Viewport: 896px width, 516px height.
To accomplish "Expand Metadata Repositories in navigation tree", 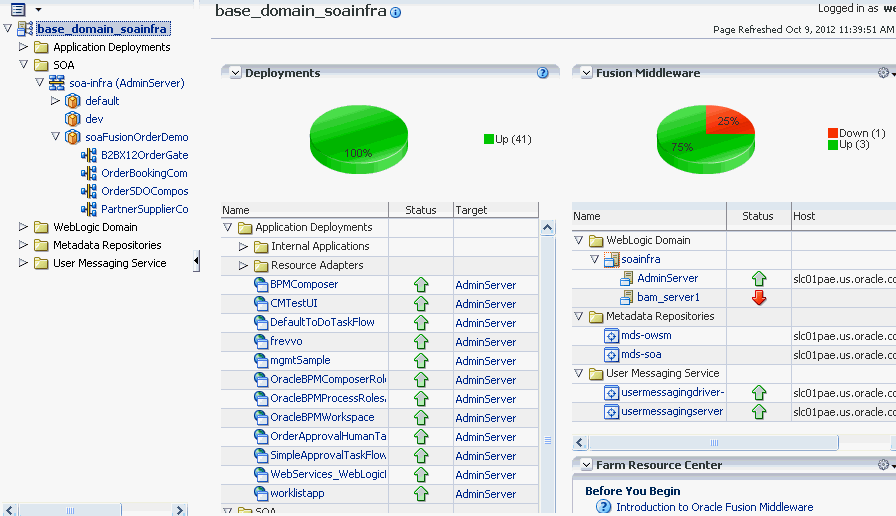I will coord(23,245).
